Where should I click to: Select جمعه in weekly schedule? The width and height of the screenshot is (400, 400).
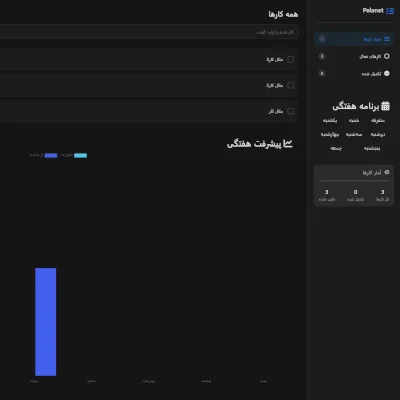point(336,148)
